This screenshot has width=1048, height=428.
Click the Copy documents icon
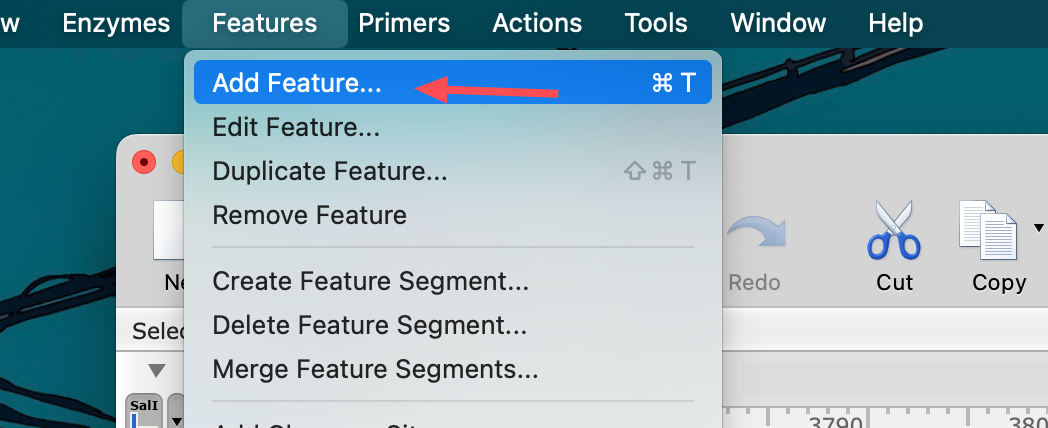point(988,232)
